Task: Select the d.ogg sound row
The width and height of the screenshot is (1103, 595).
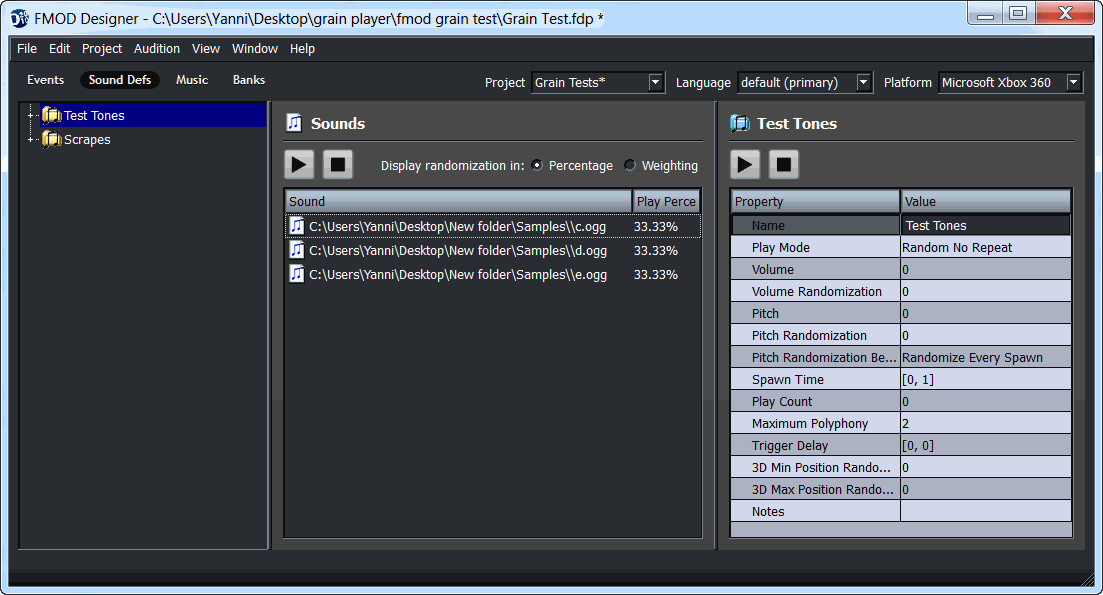Action: pos(493,250)
